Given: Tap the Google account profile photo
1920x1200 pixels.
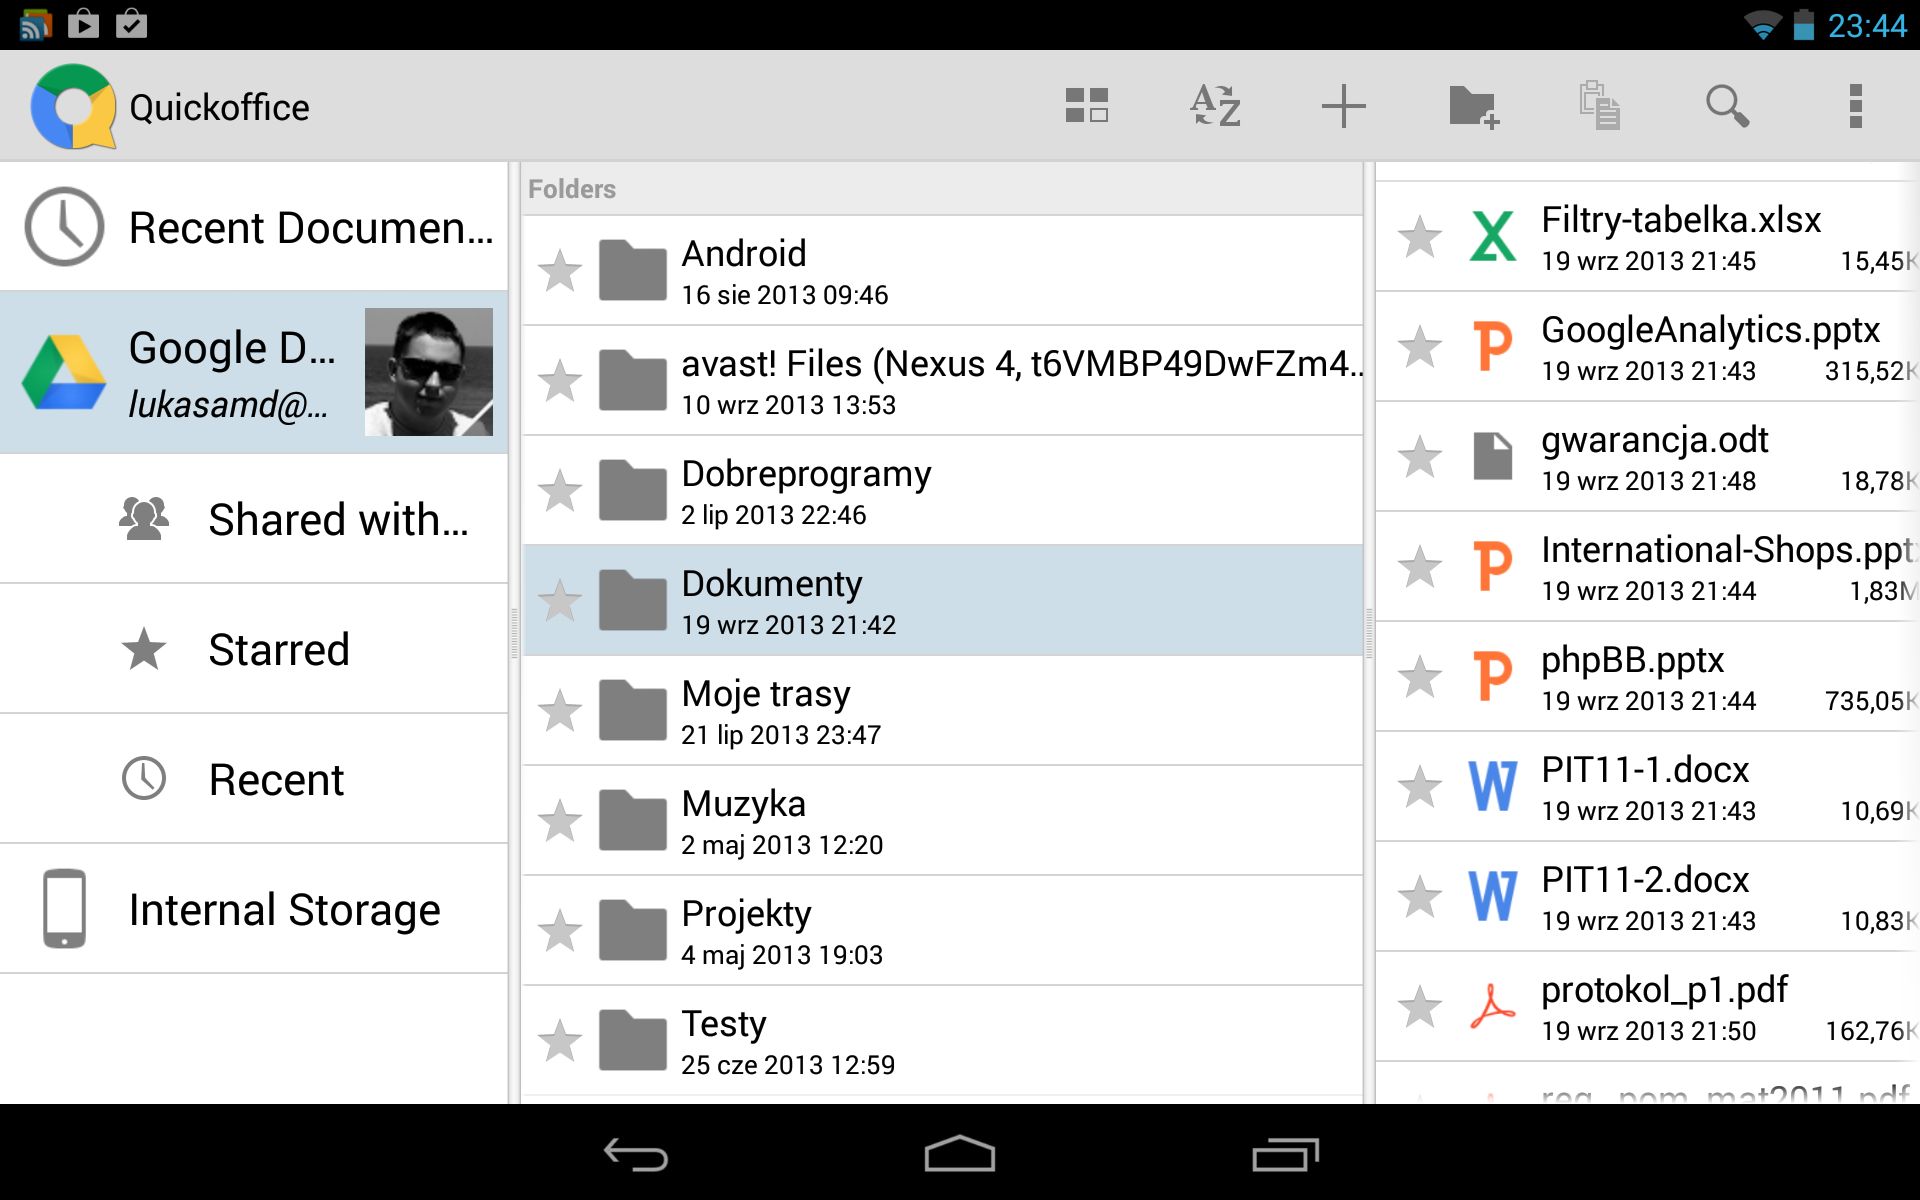Looking at the screenshot, I should 428,372.
